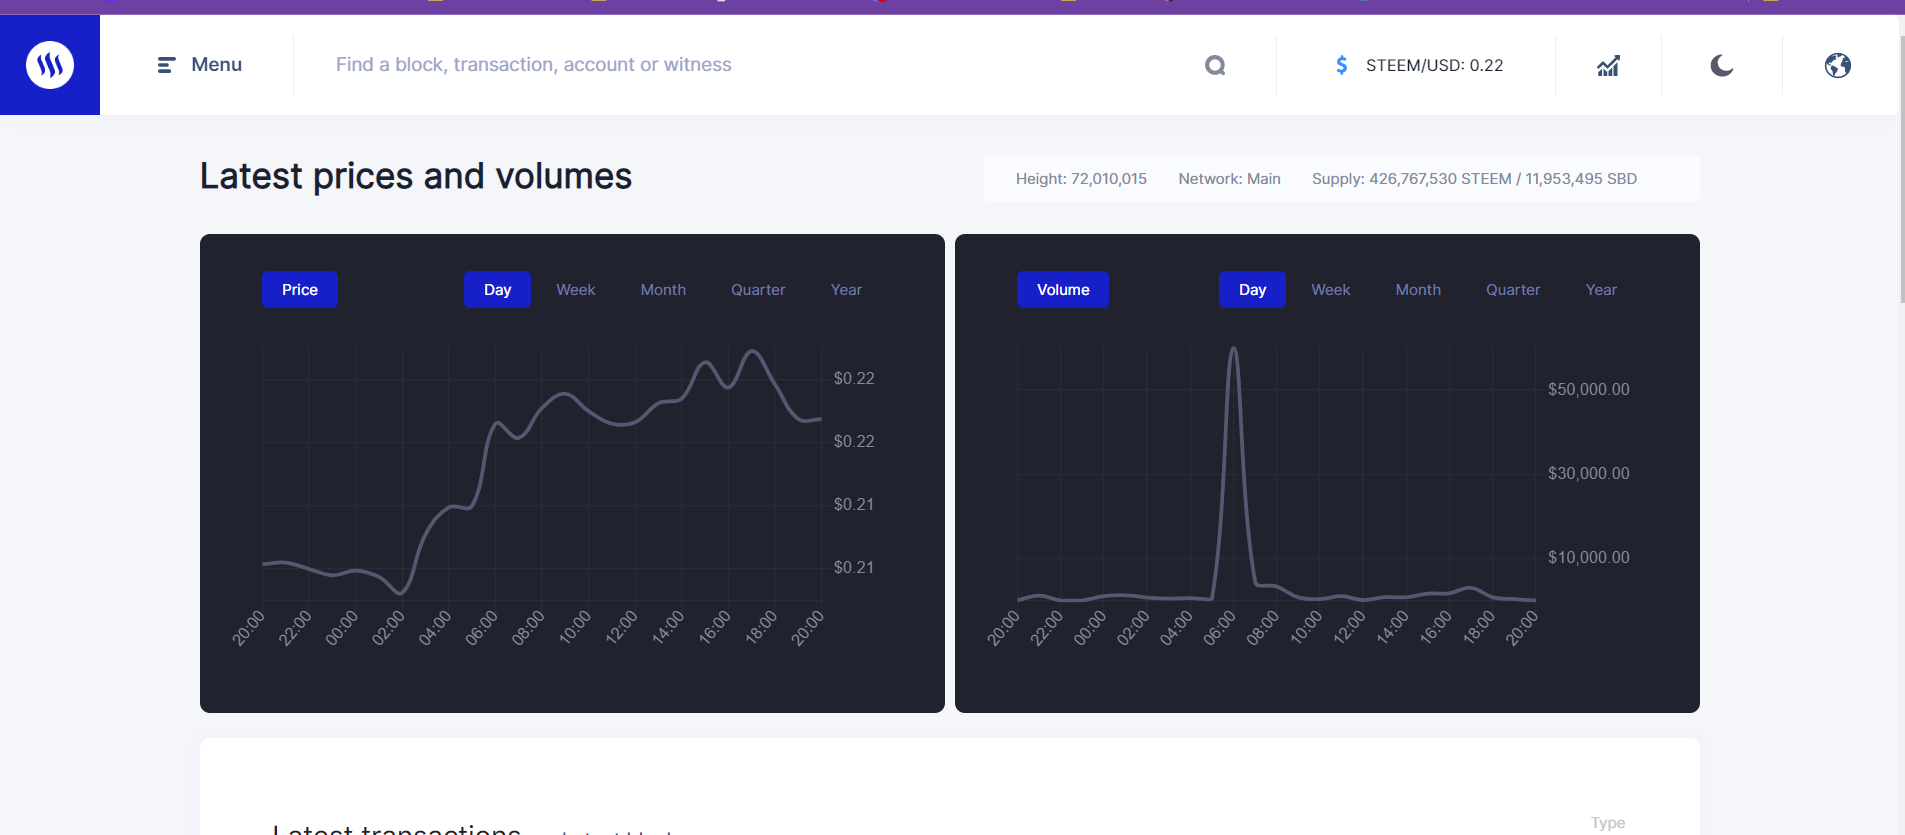Focus the block or transaction search field
This screenshot has width=1905, height=835.
pos(760,65)
